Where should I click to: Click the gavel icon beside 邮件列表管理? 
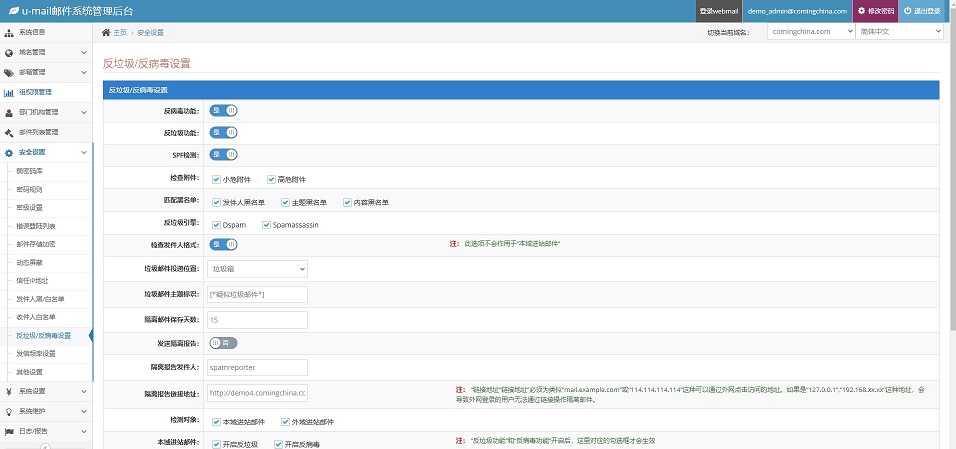(9, 132)
